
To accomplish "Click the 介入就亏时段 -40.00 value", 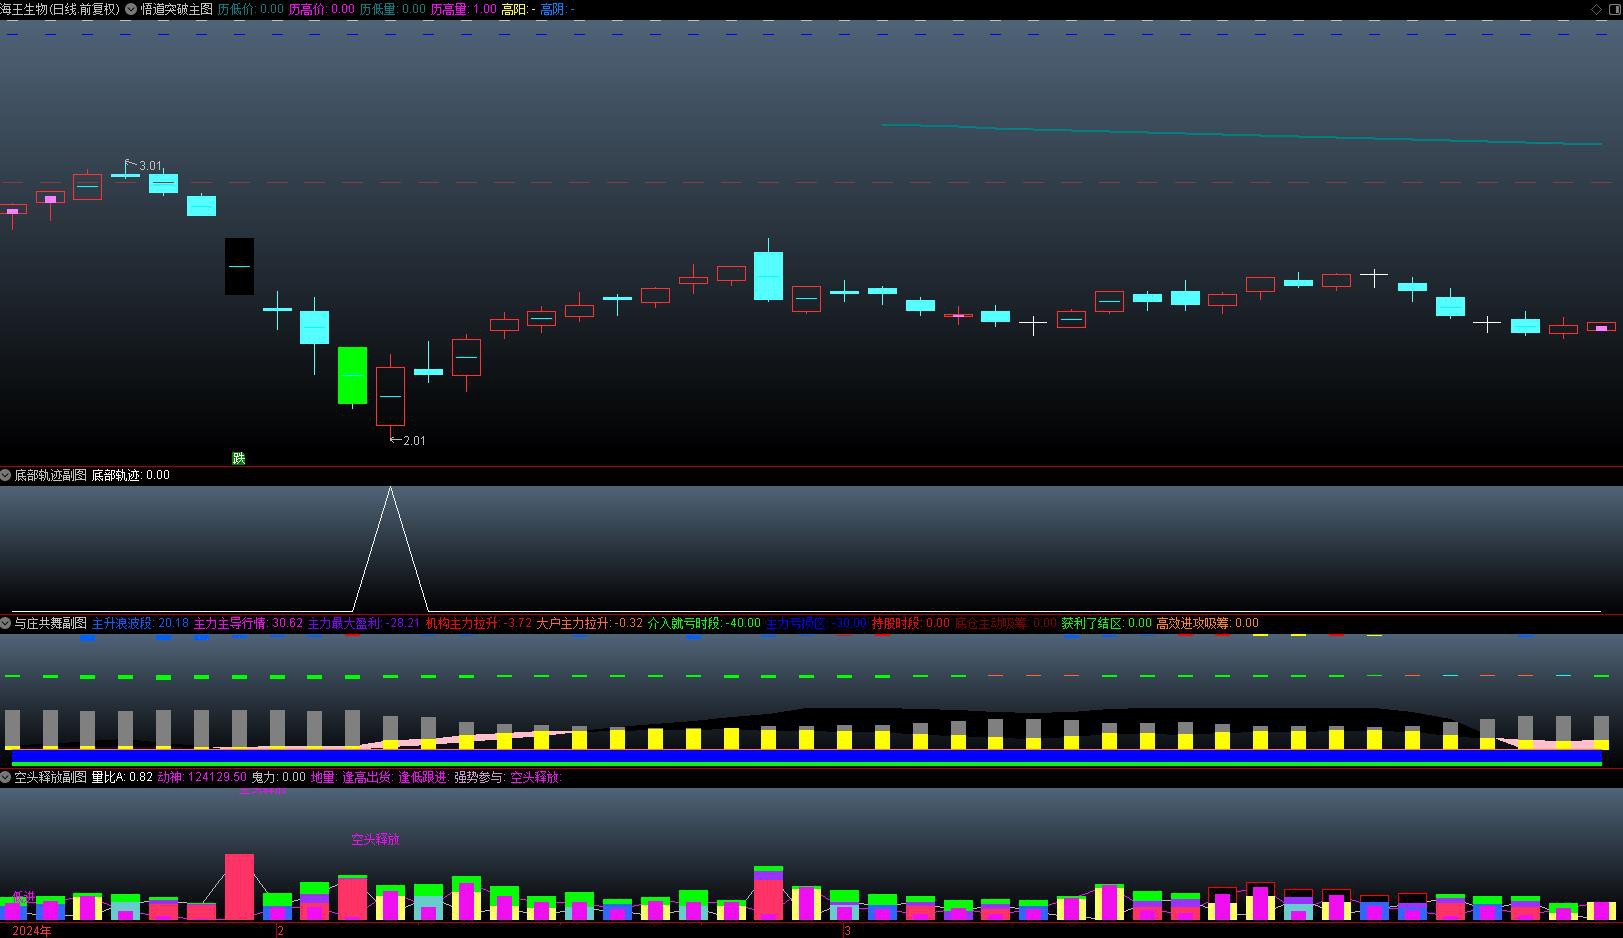I will click(704, 623).
